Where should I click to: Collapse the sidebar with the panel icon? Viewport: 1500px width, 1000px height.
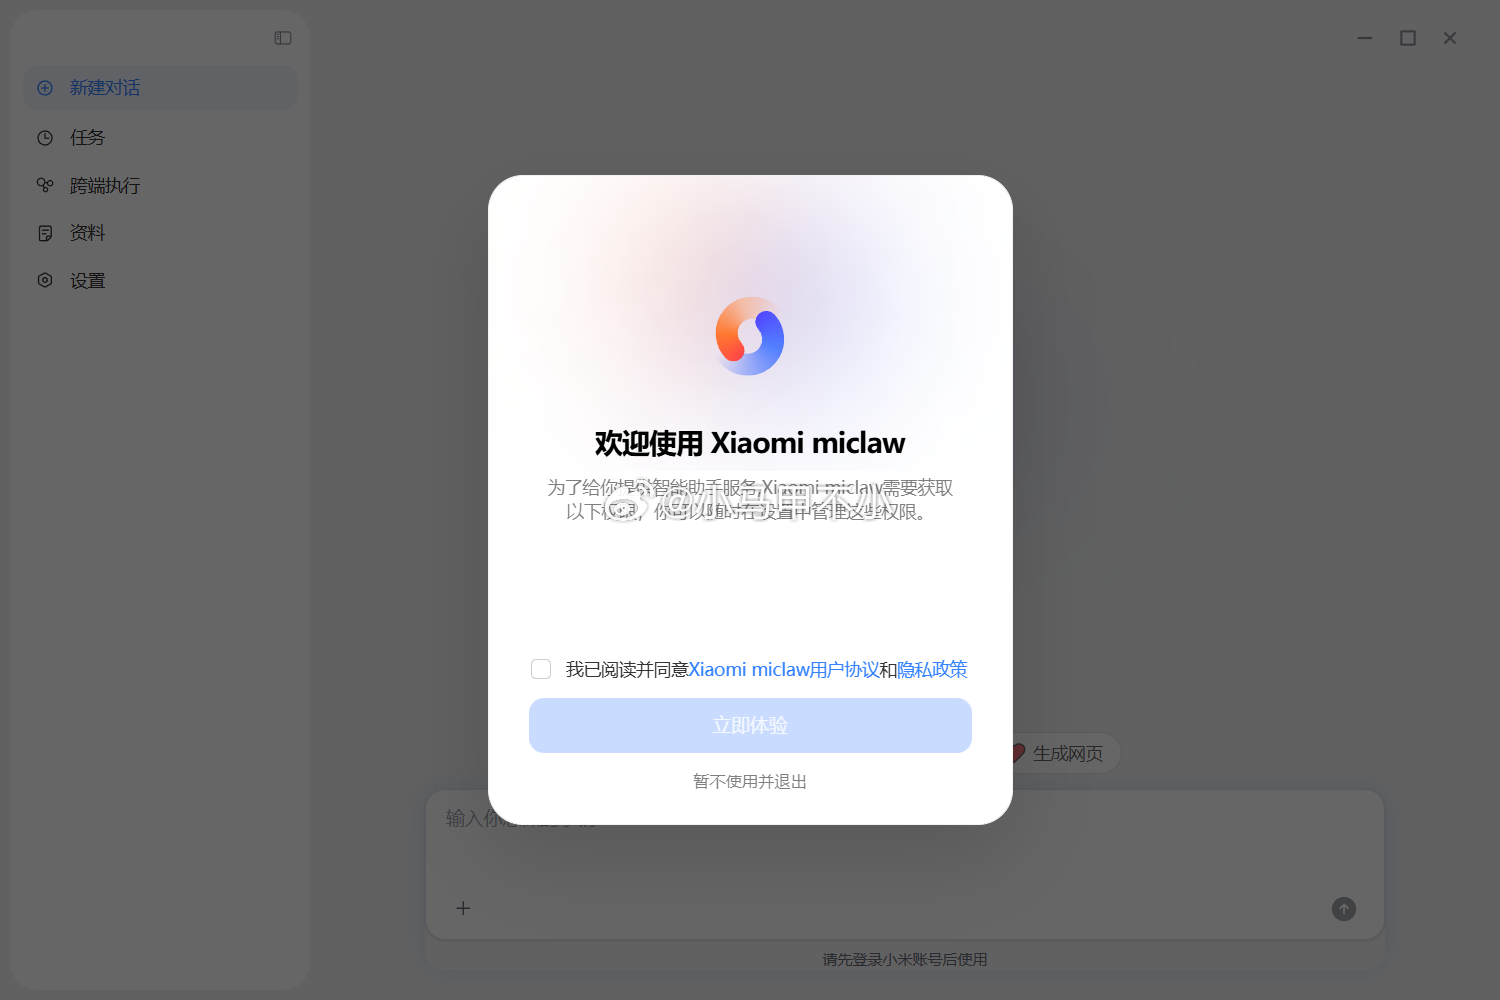click(x=283, y=38)
